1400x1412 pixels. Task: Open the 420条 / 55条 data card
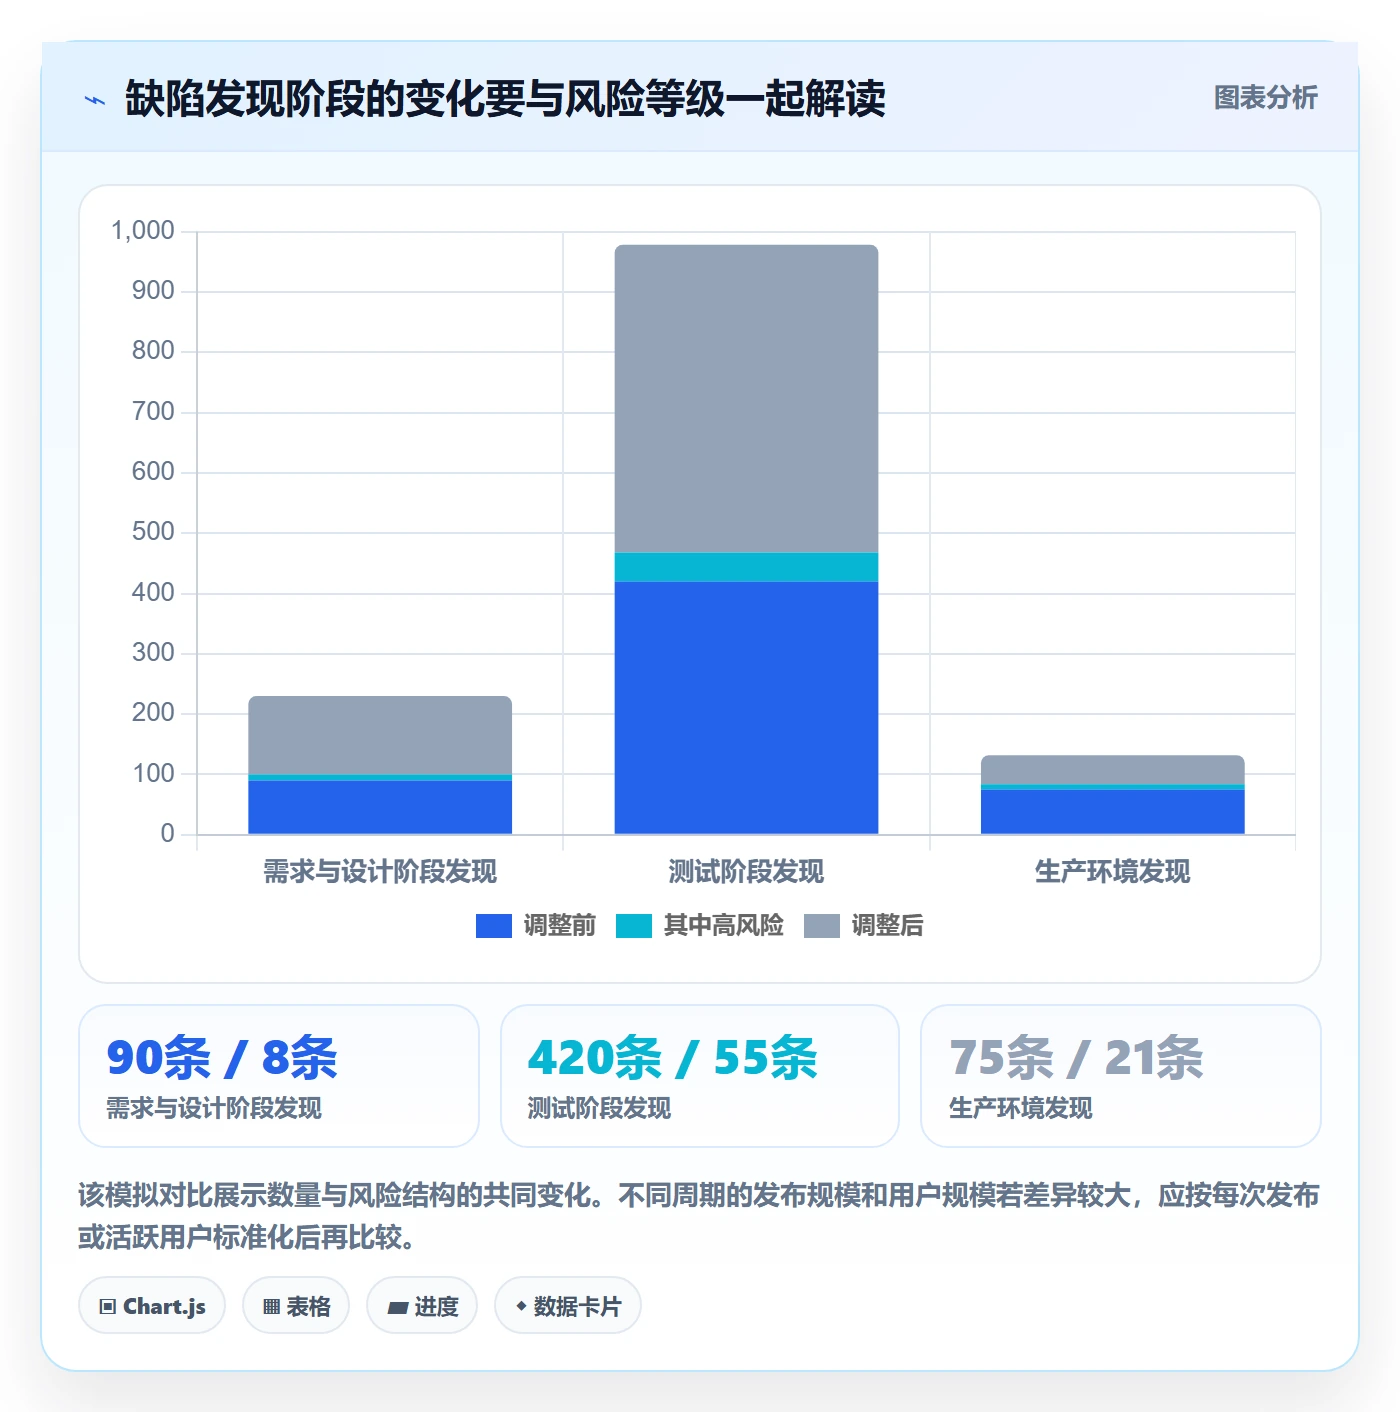(700, 1076)
